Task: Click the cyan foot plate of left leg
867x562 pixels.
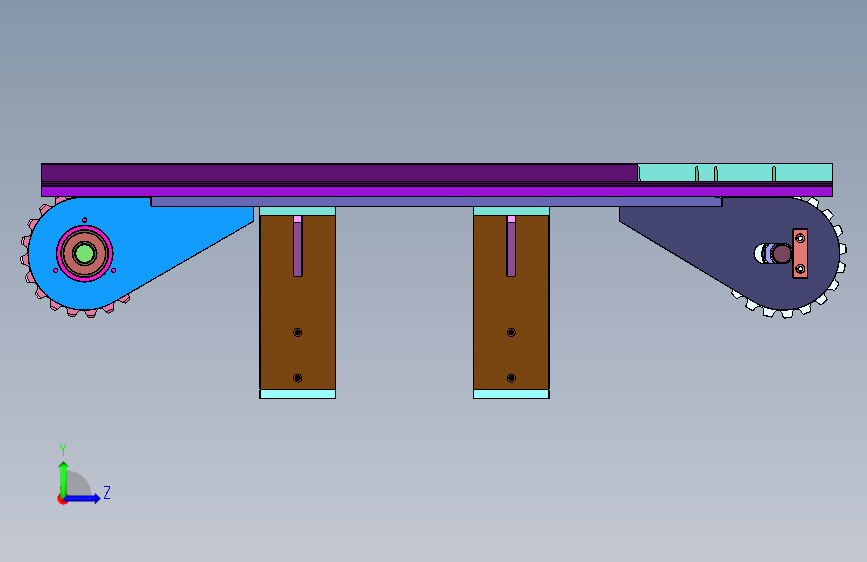Action: coord(297,394)
